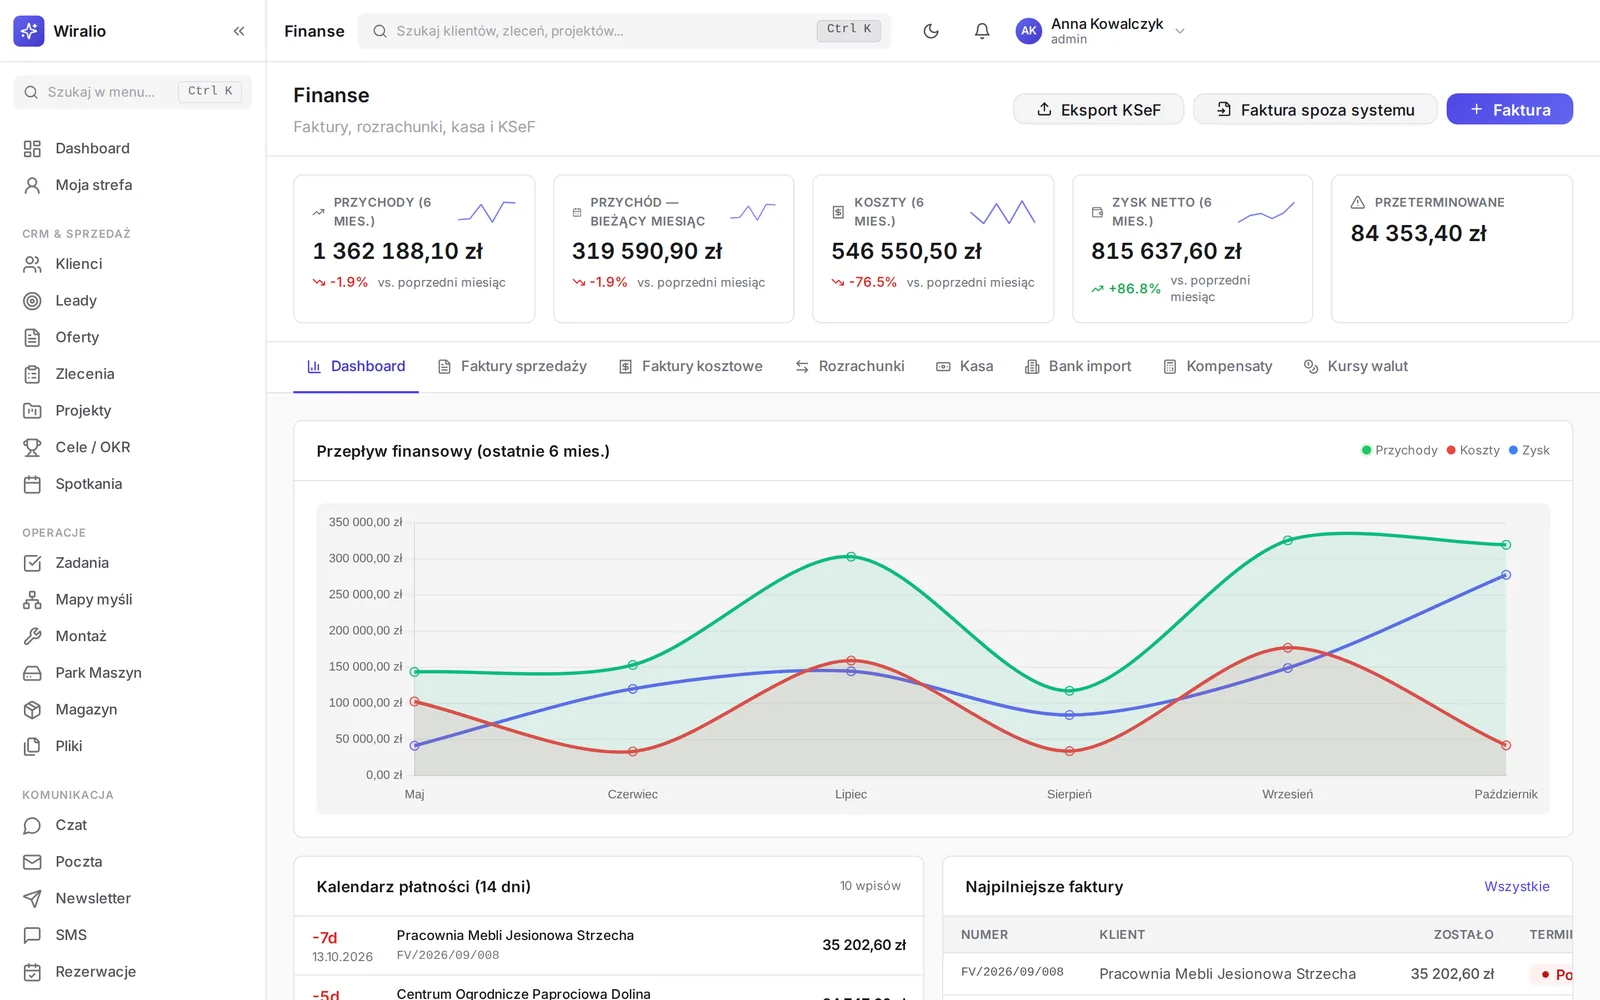1600x1000 pixels.
Task: Open Projekty in sidebar
Action: coord(133,411)
